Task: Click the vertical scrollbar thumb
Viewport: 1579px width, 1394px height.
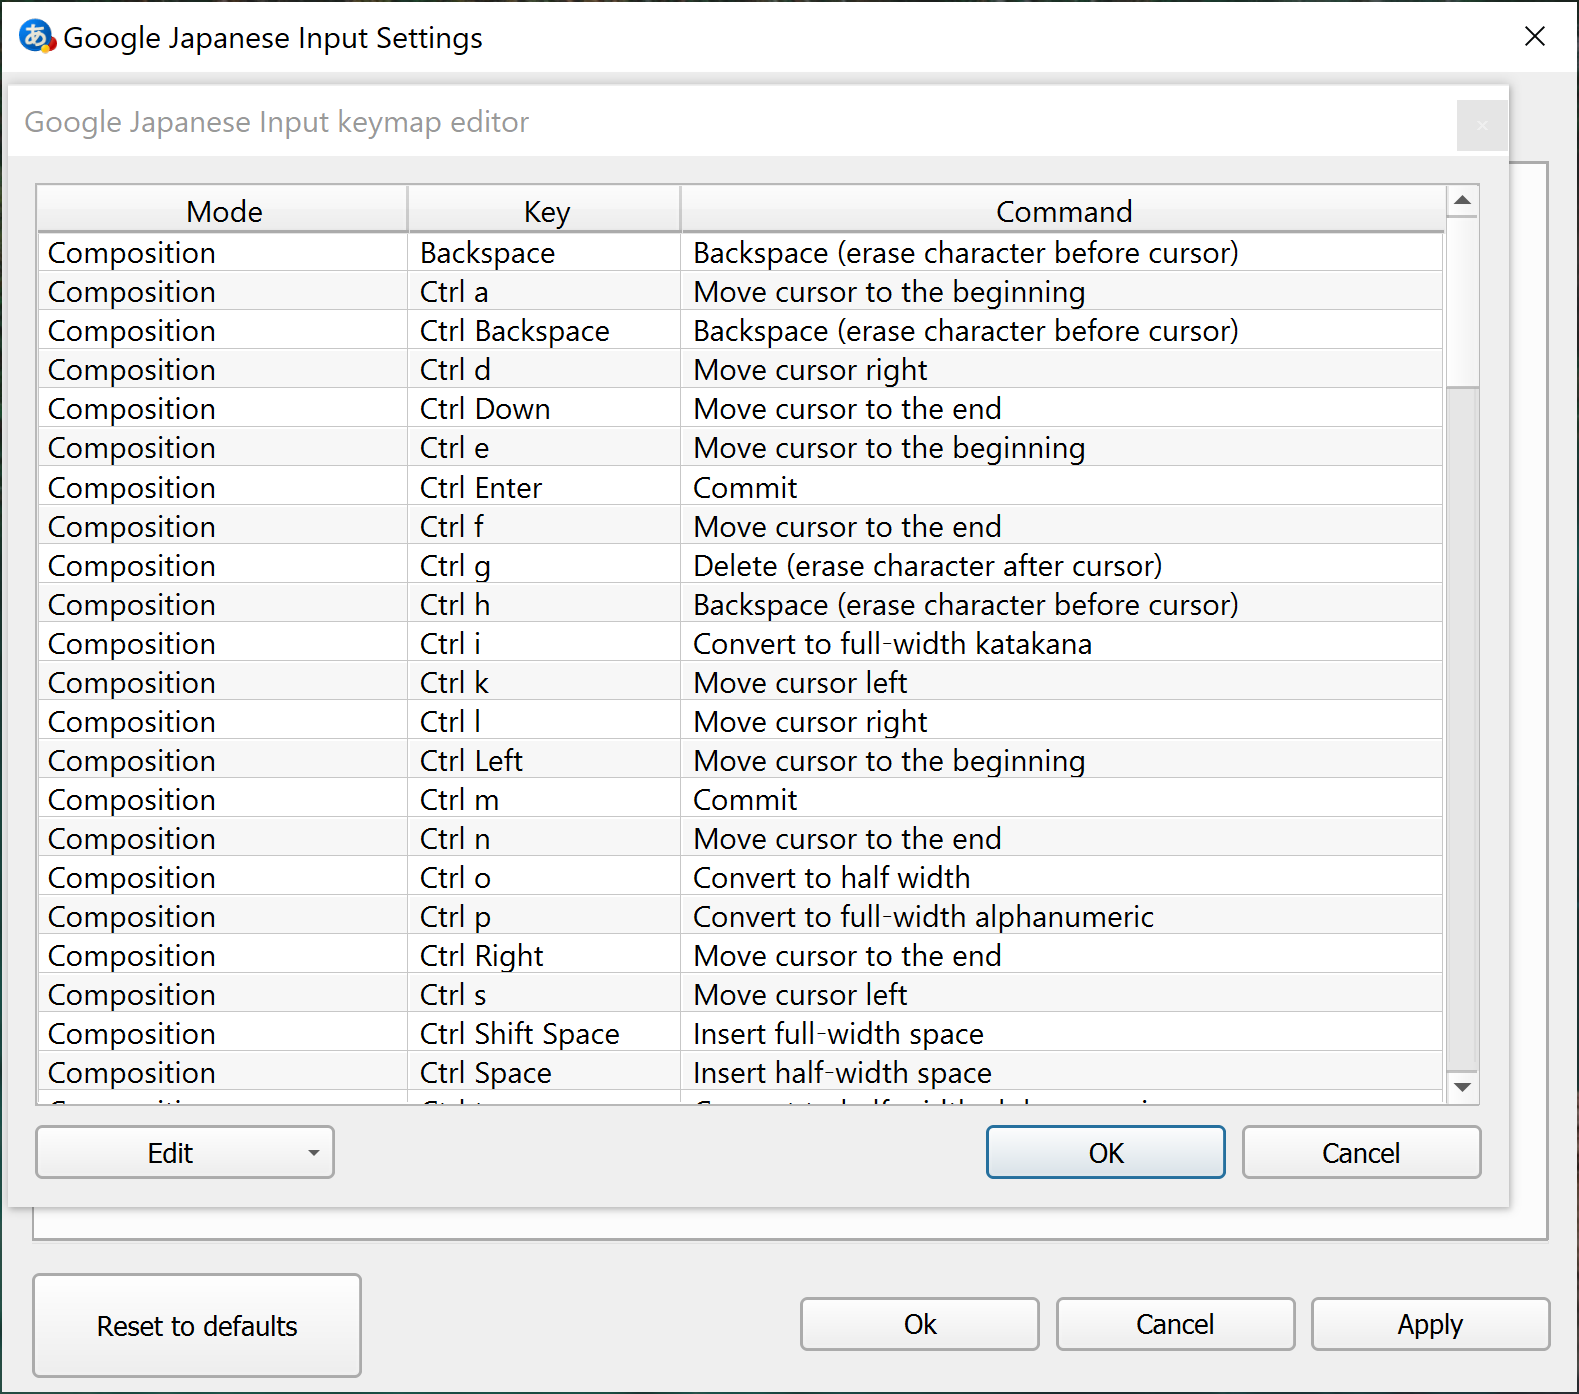Action: (1463, 302)
